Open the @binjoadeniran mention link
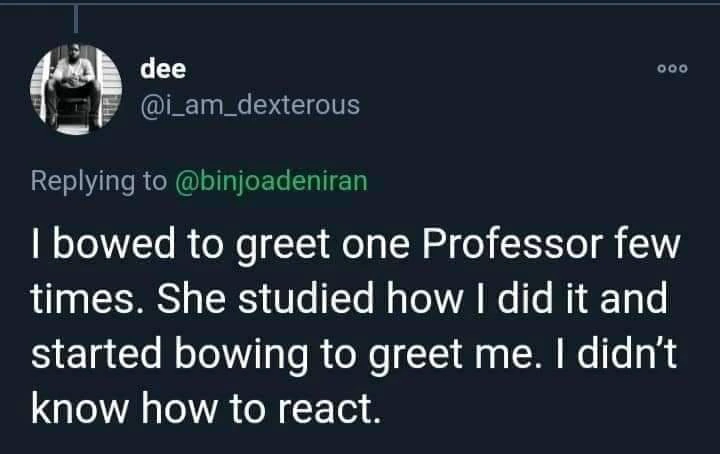This screenshot has height=454, width=720. tap(271, 181)
